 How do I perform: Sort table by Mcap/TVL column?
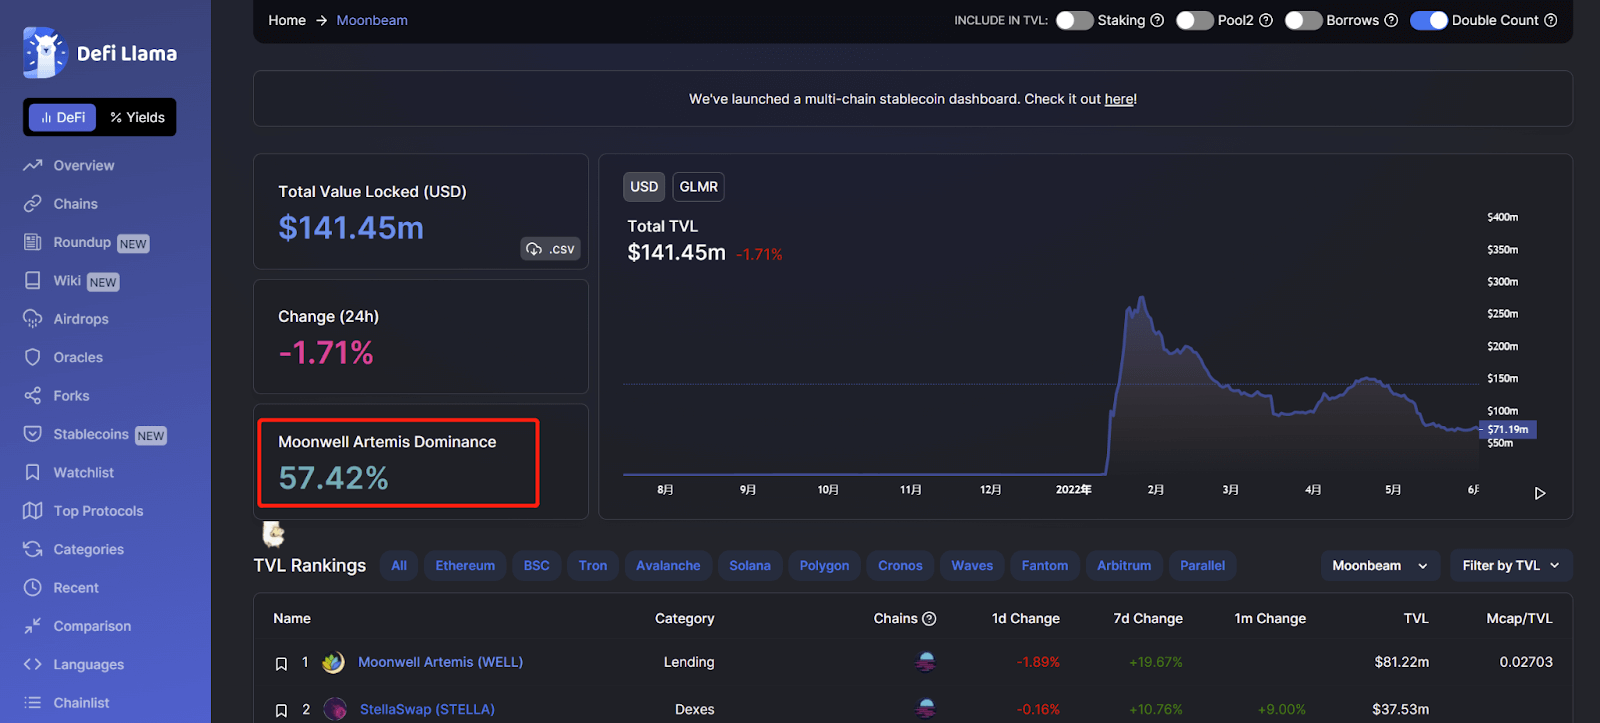(x=1519, y=619)
